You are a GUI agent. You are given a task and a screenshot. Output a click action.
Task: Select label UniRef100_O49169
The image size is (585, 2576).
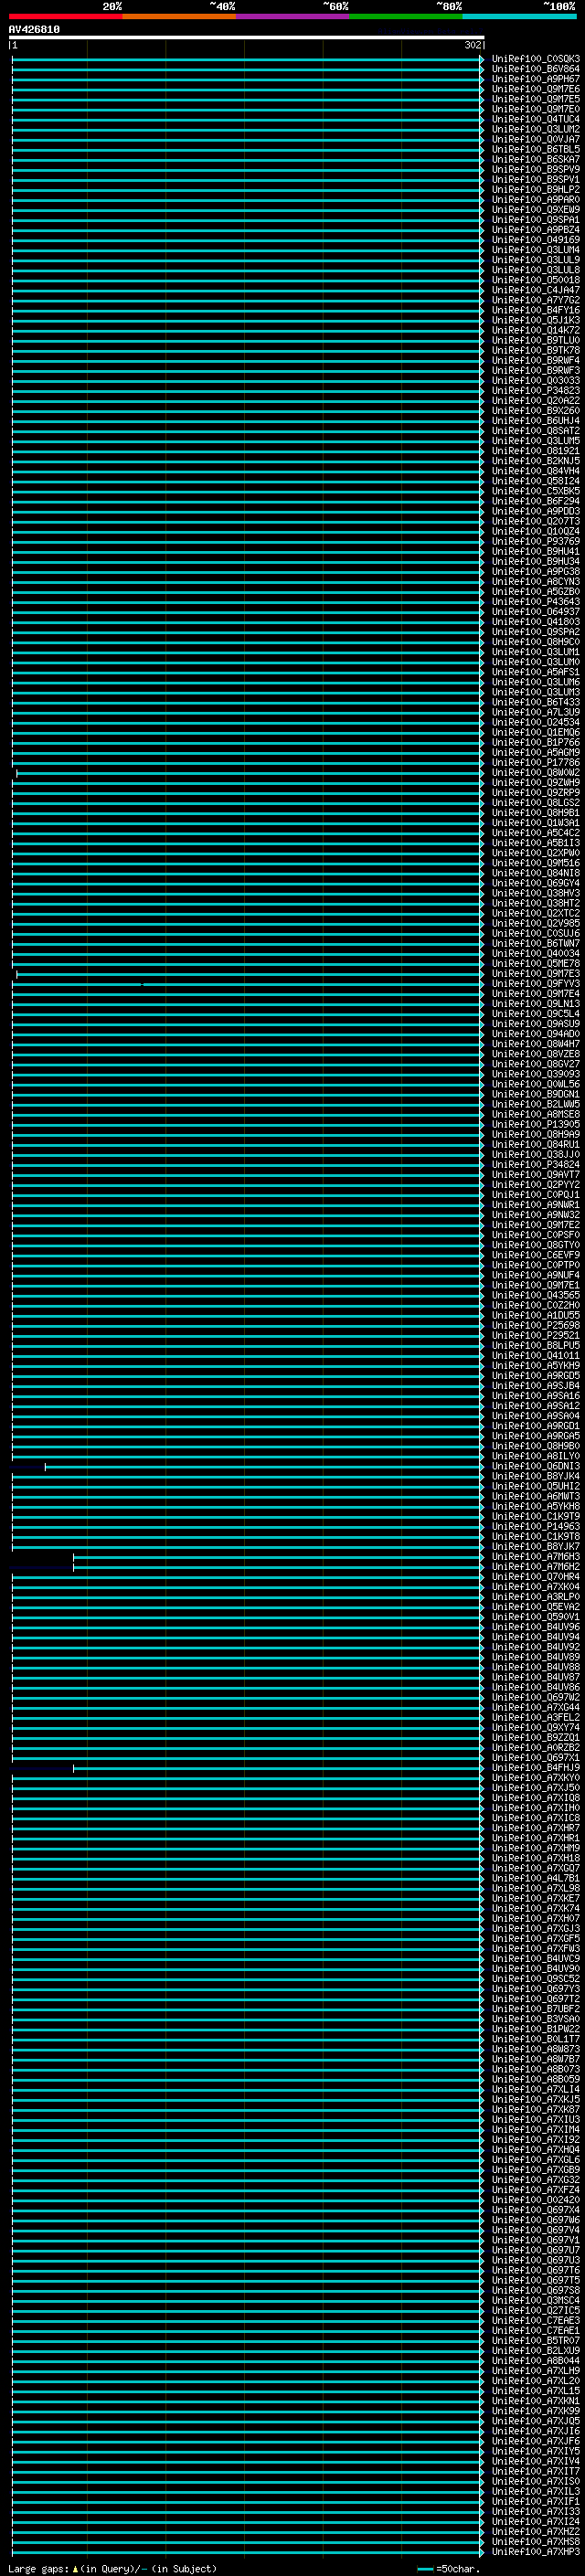(536, 240)
